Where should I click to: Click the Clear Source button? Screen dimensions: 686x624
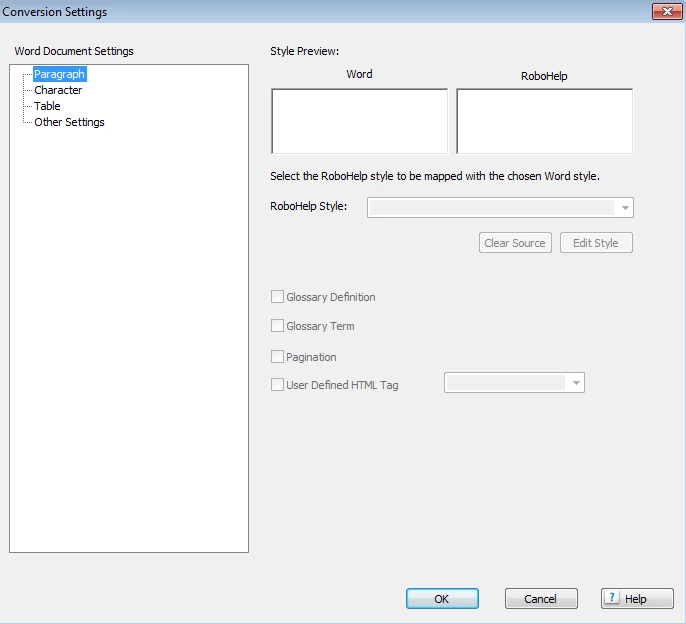coord(515,243)
